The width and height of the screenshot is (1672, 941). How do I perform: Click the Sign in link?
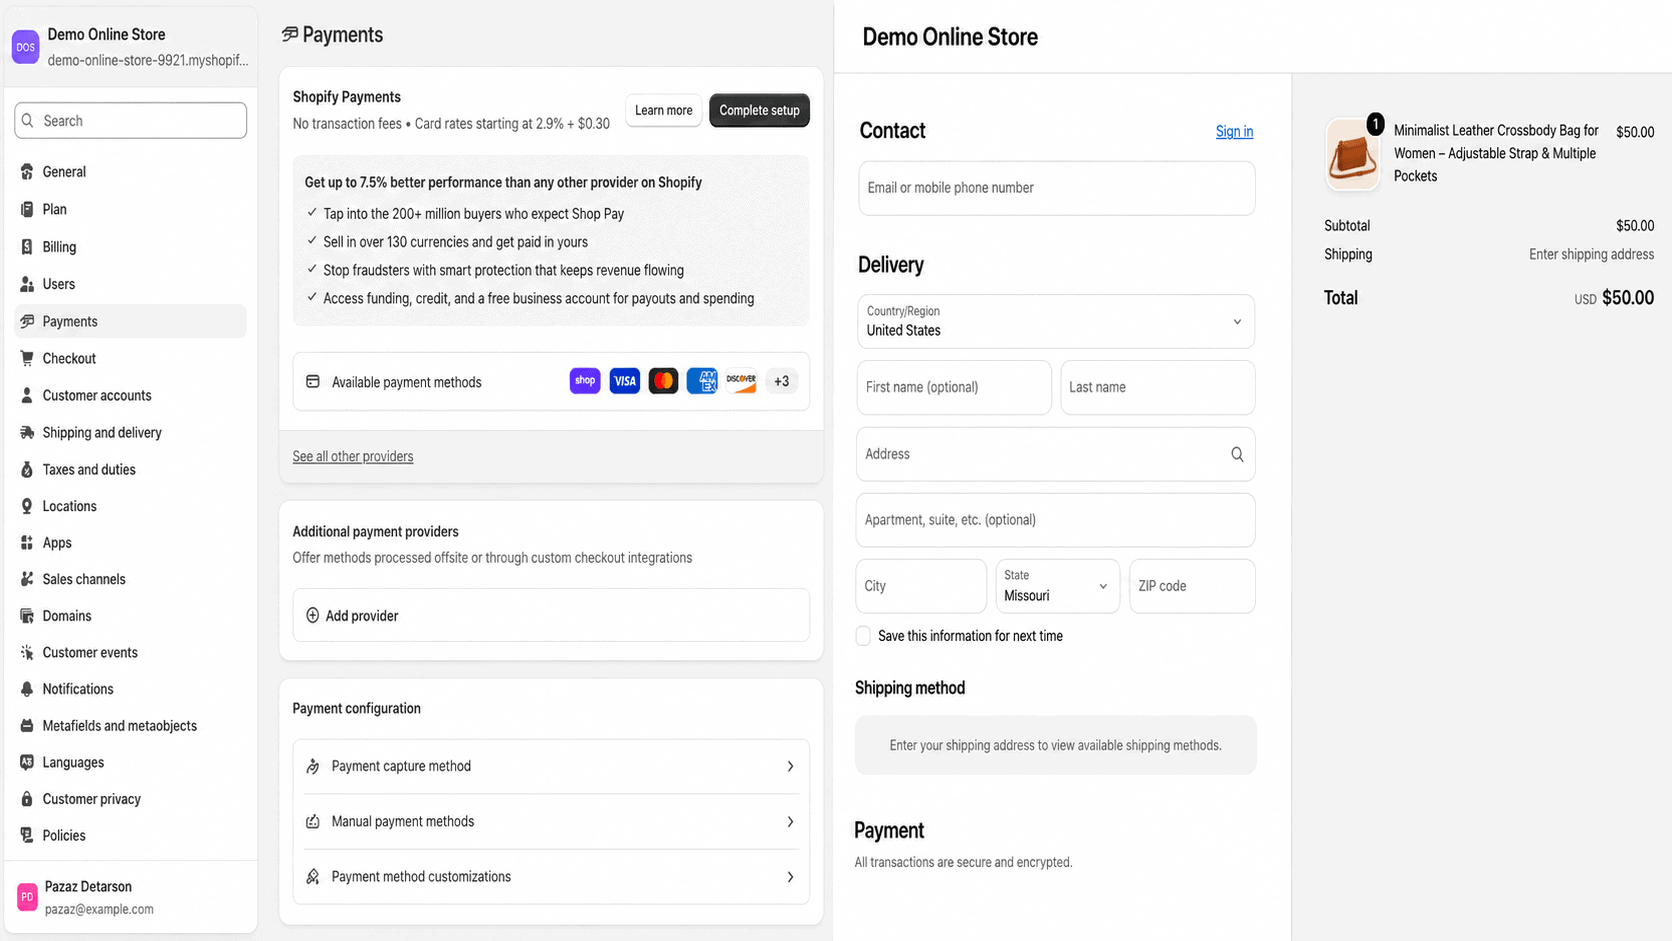click(x=1234, y=131)
